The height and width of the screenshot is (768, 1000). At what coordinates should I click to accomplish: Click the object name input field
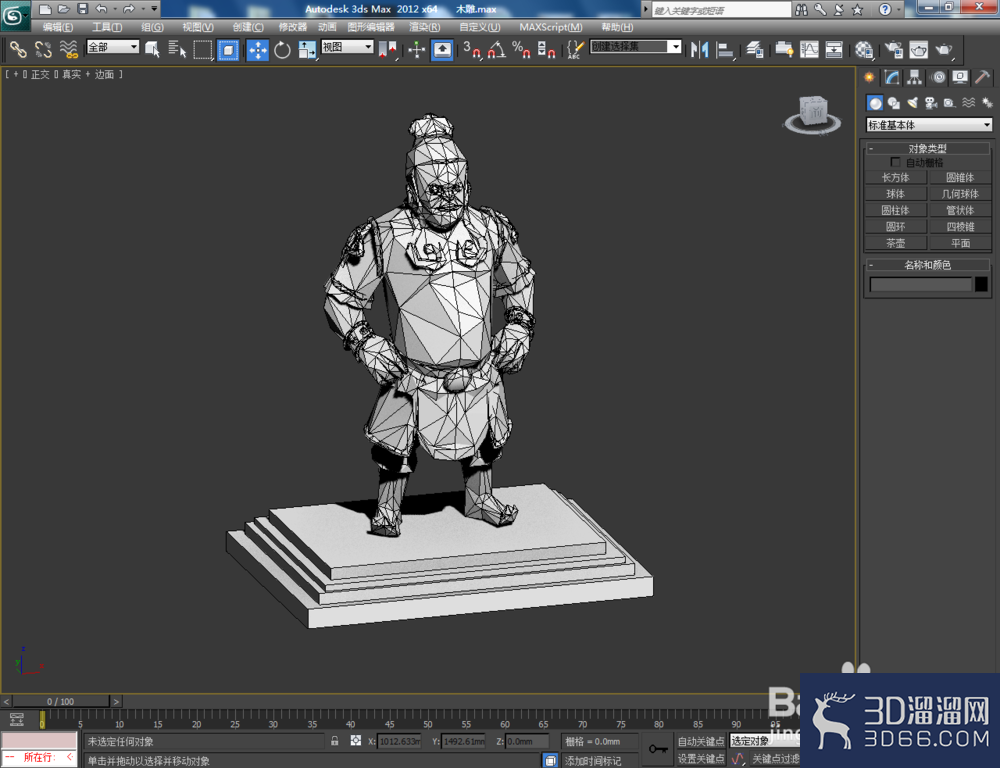click(x=921, y=284)
